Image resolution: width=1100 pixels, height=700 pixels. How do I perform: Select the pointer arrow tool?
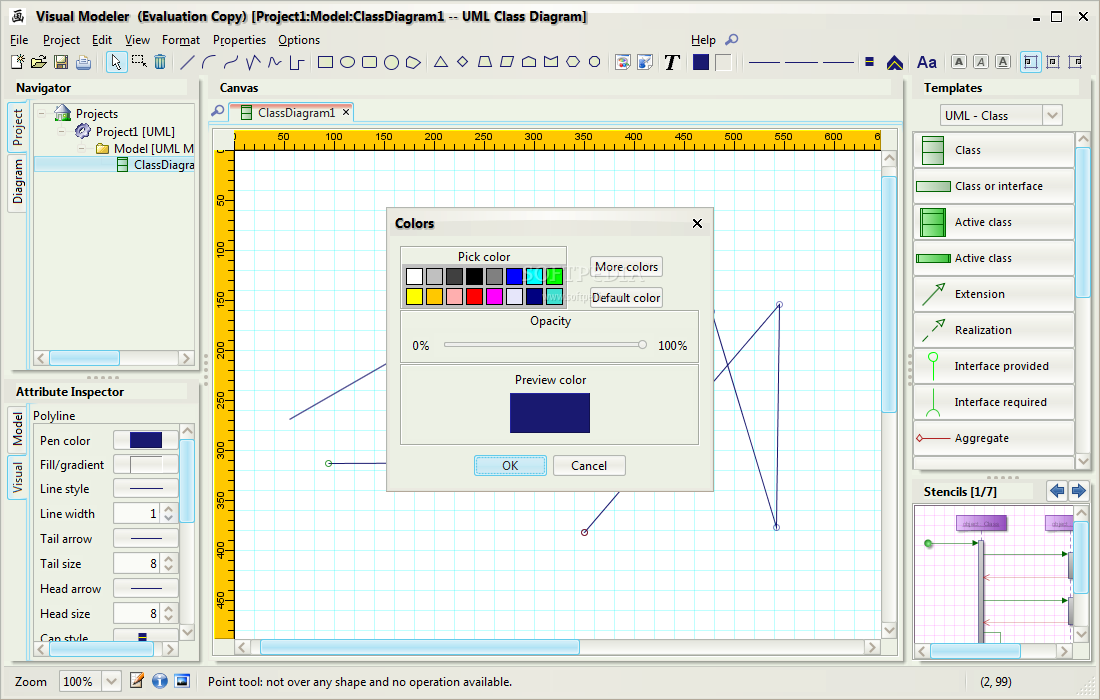pos(116,62)
